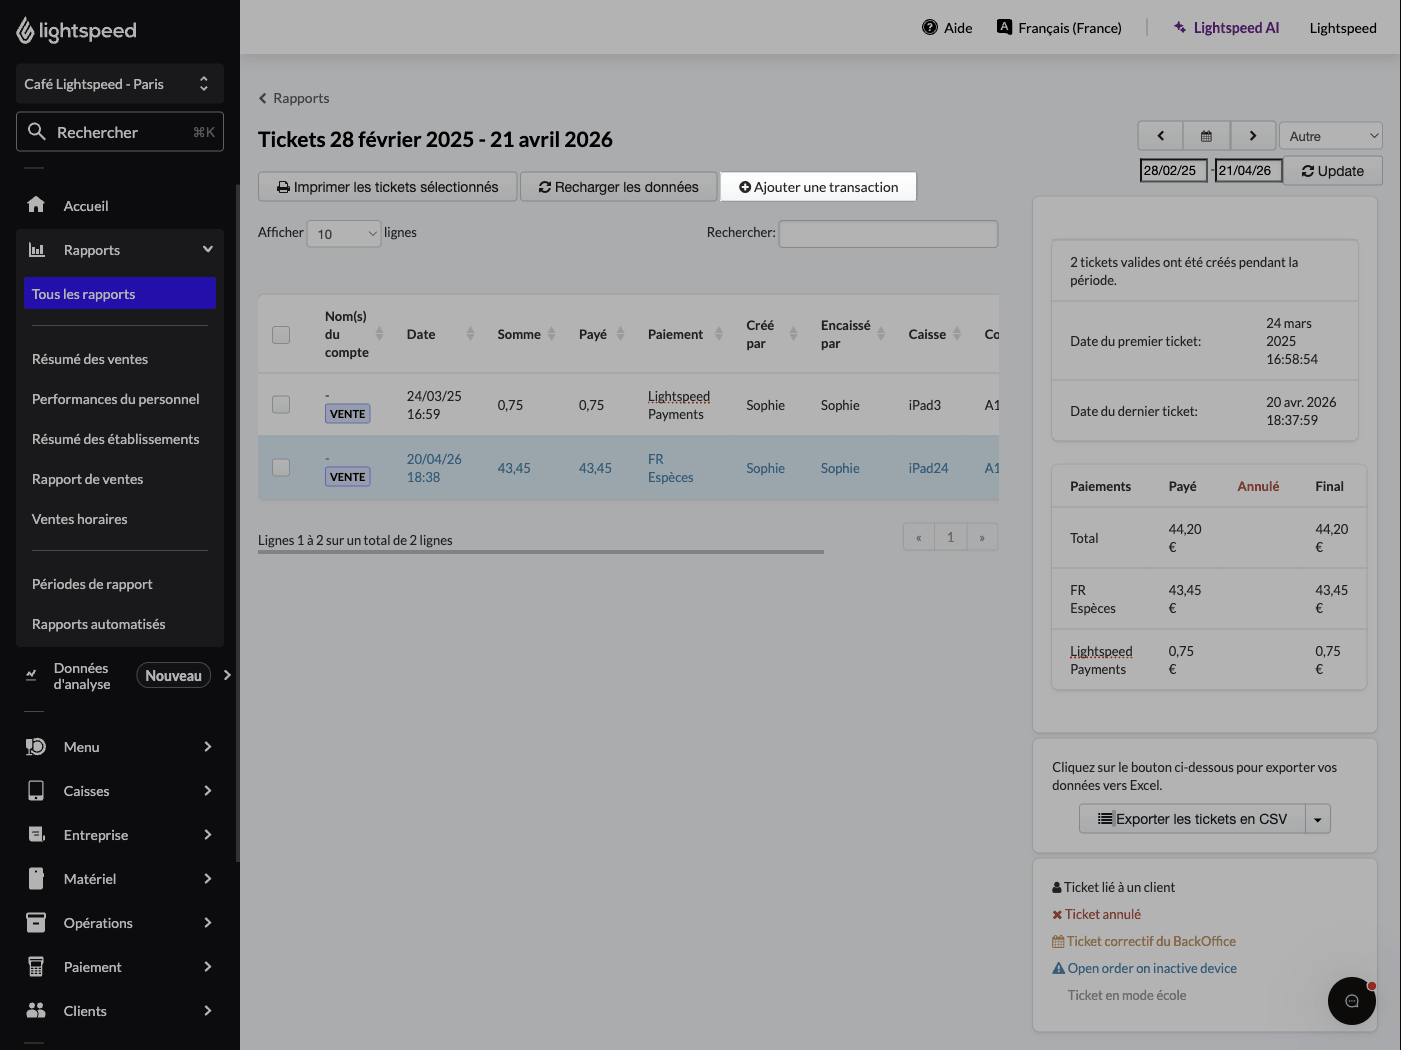
Task: Open the sidebar Rechercher search box
Action: 120,132
